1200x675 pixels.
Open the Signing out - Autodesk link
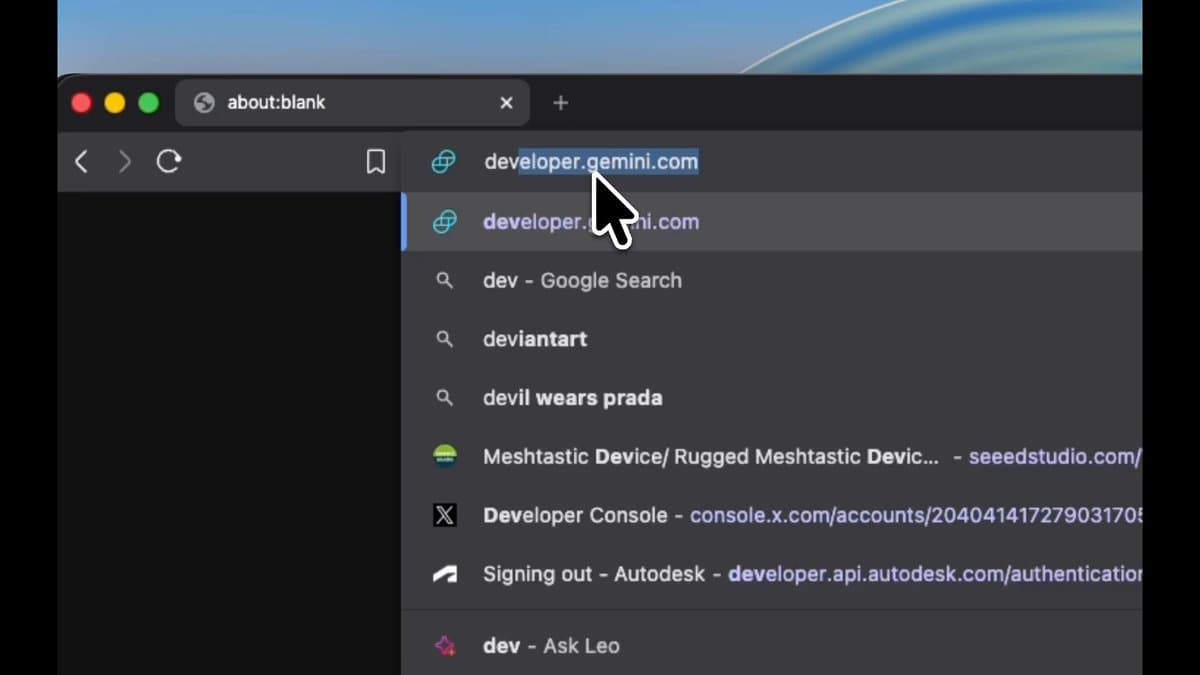594,575
